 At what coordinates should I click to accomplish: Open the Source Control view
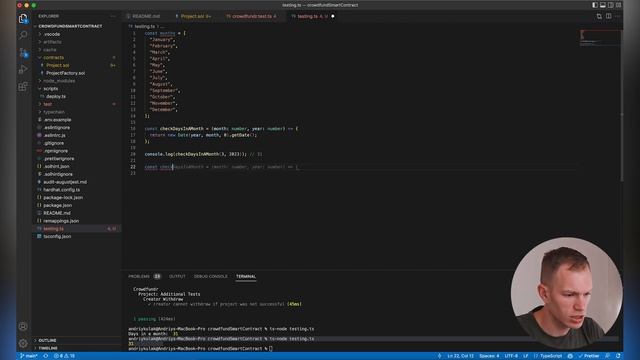pos(23,52)
